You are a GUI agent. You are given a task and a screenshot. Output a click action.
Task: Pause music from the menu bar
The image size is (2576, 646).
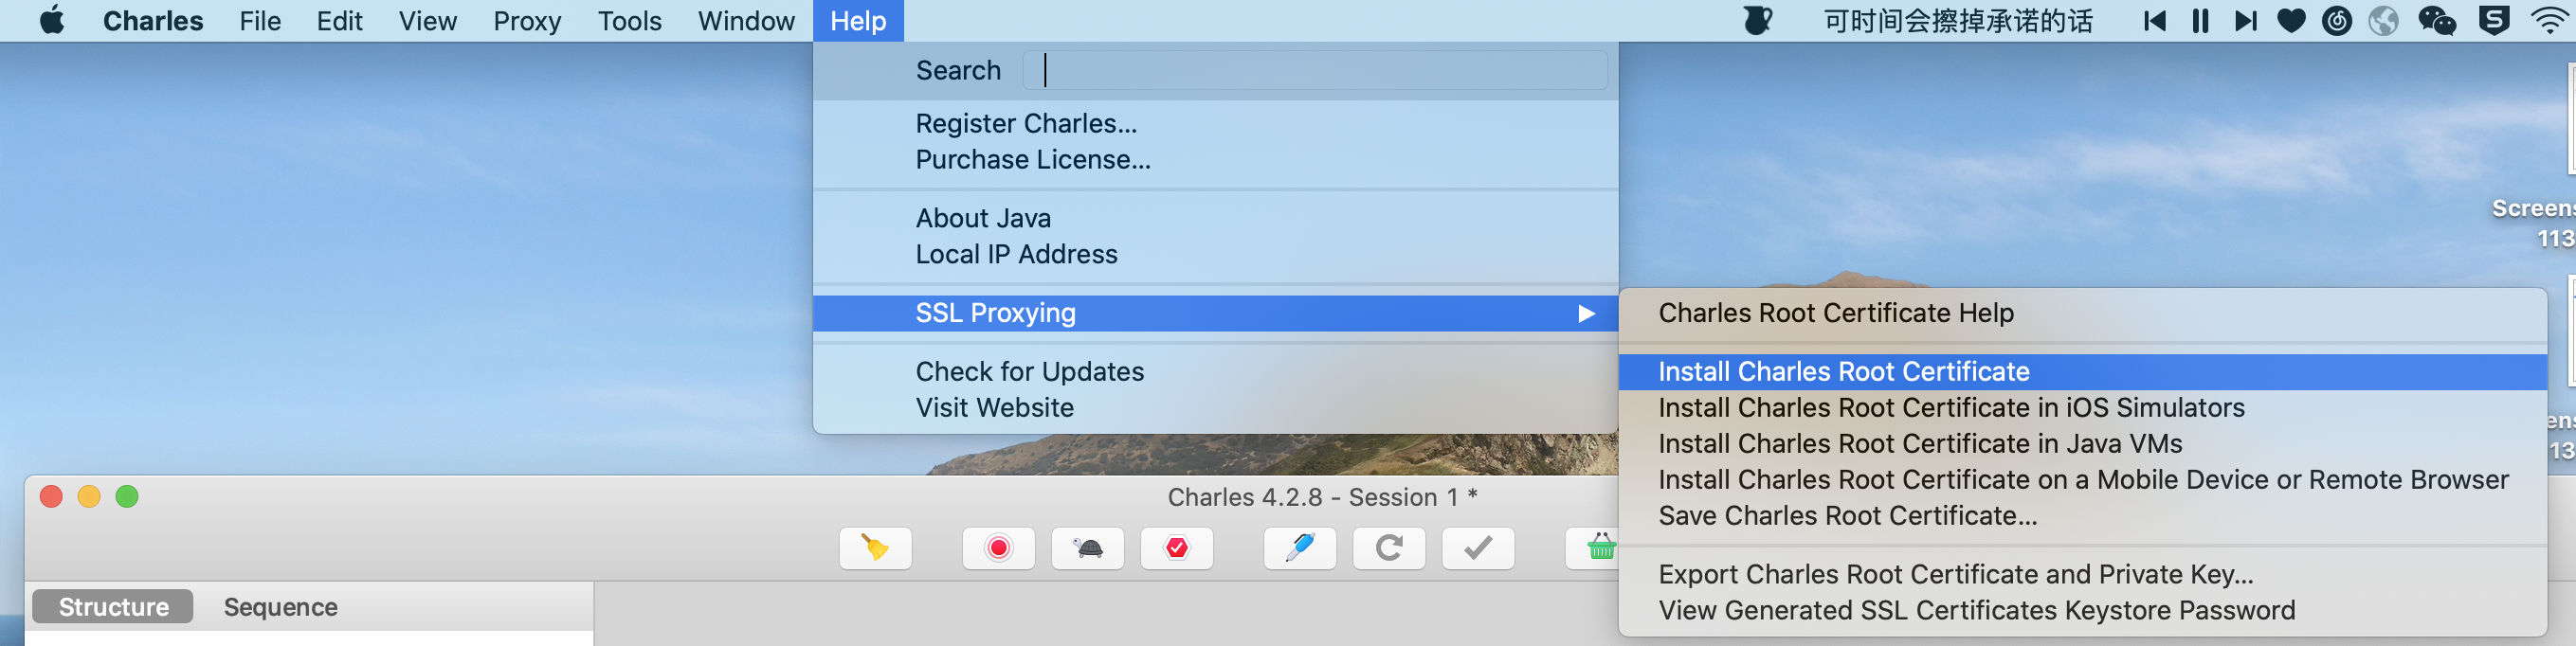click(2200, 21)
